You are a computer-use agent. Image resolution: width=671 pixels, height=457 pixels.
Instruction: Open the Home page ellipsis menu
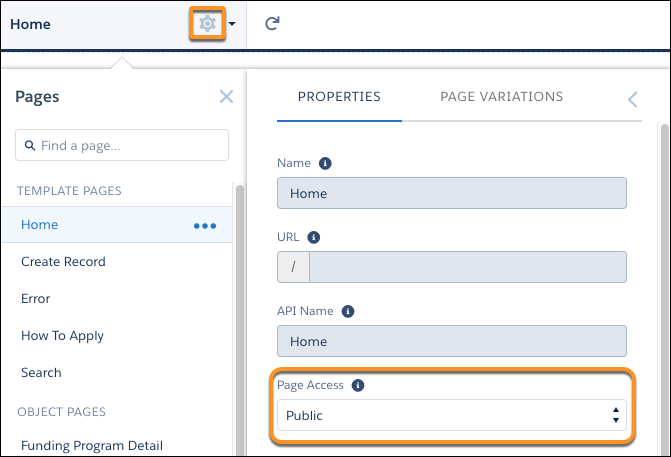205,226
